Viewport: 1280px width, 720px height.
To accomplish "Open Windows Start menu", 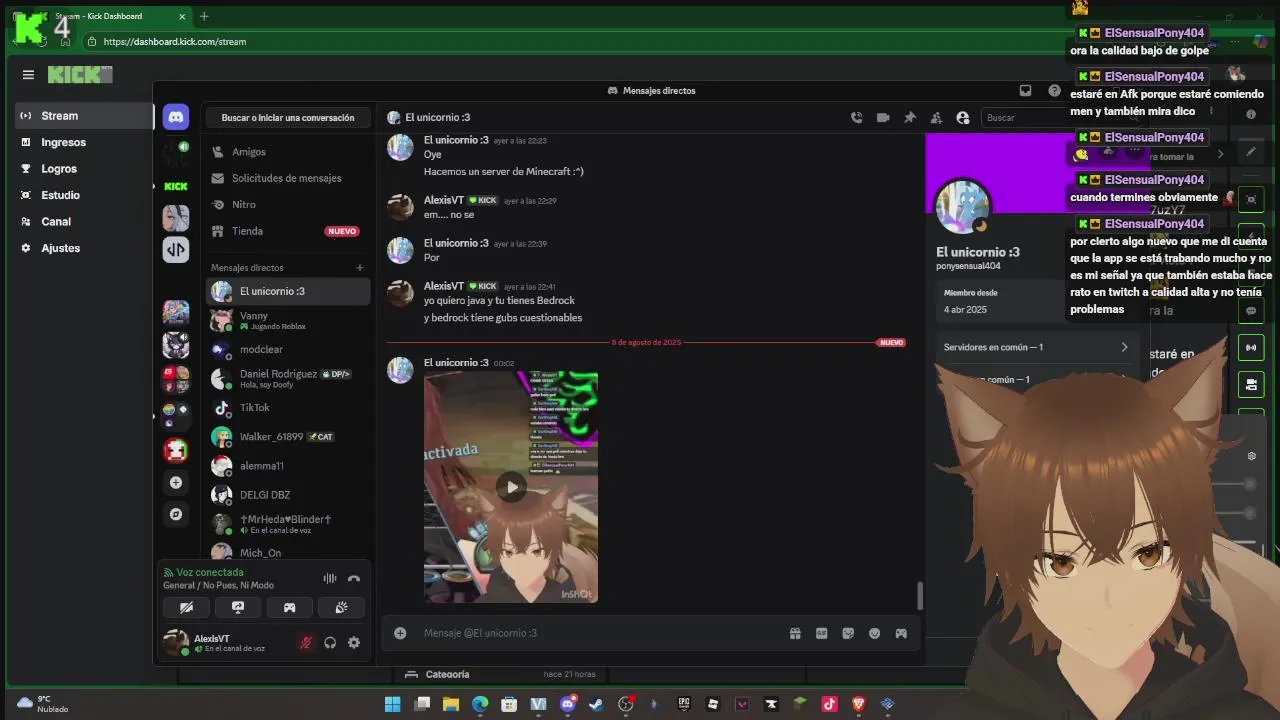I will coord(393,704).
